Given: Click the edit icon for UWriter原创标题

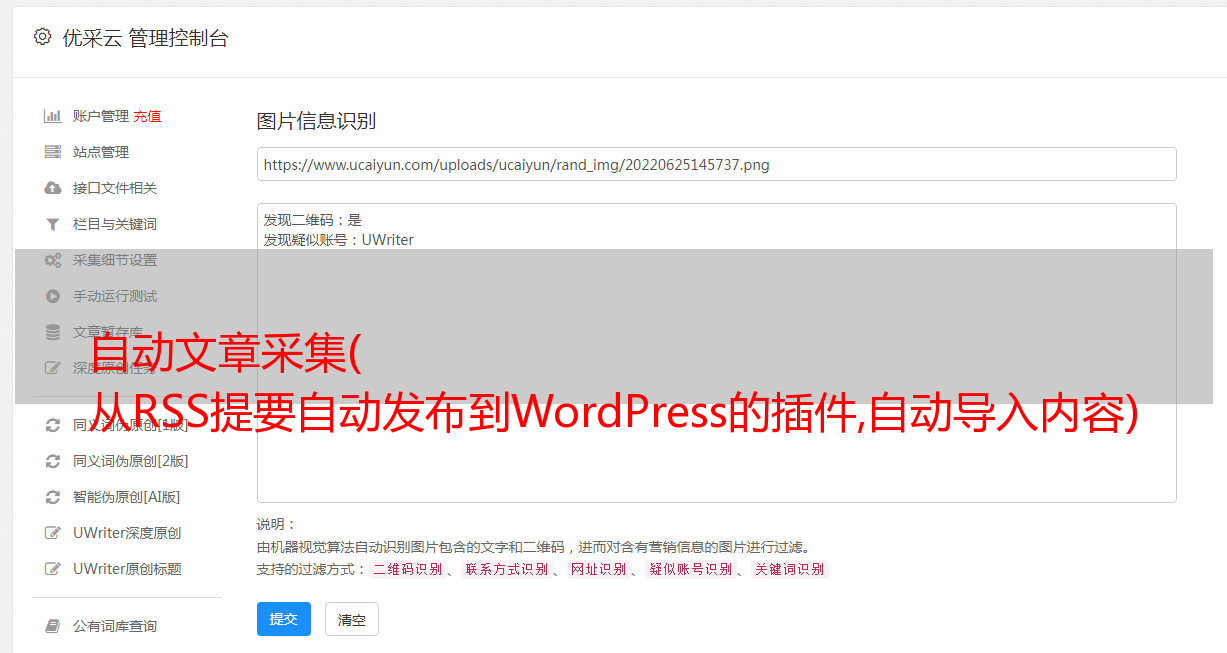Looking at the screenshot, I should [x=53, y=569].
